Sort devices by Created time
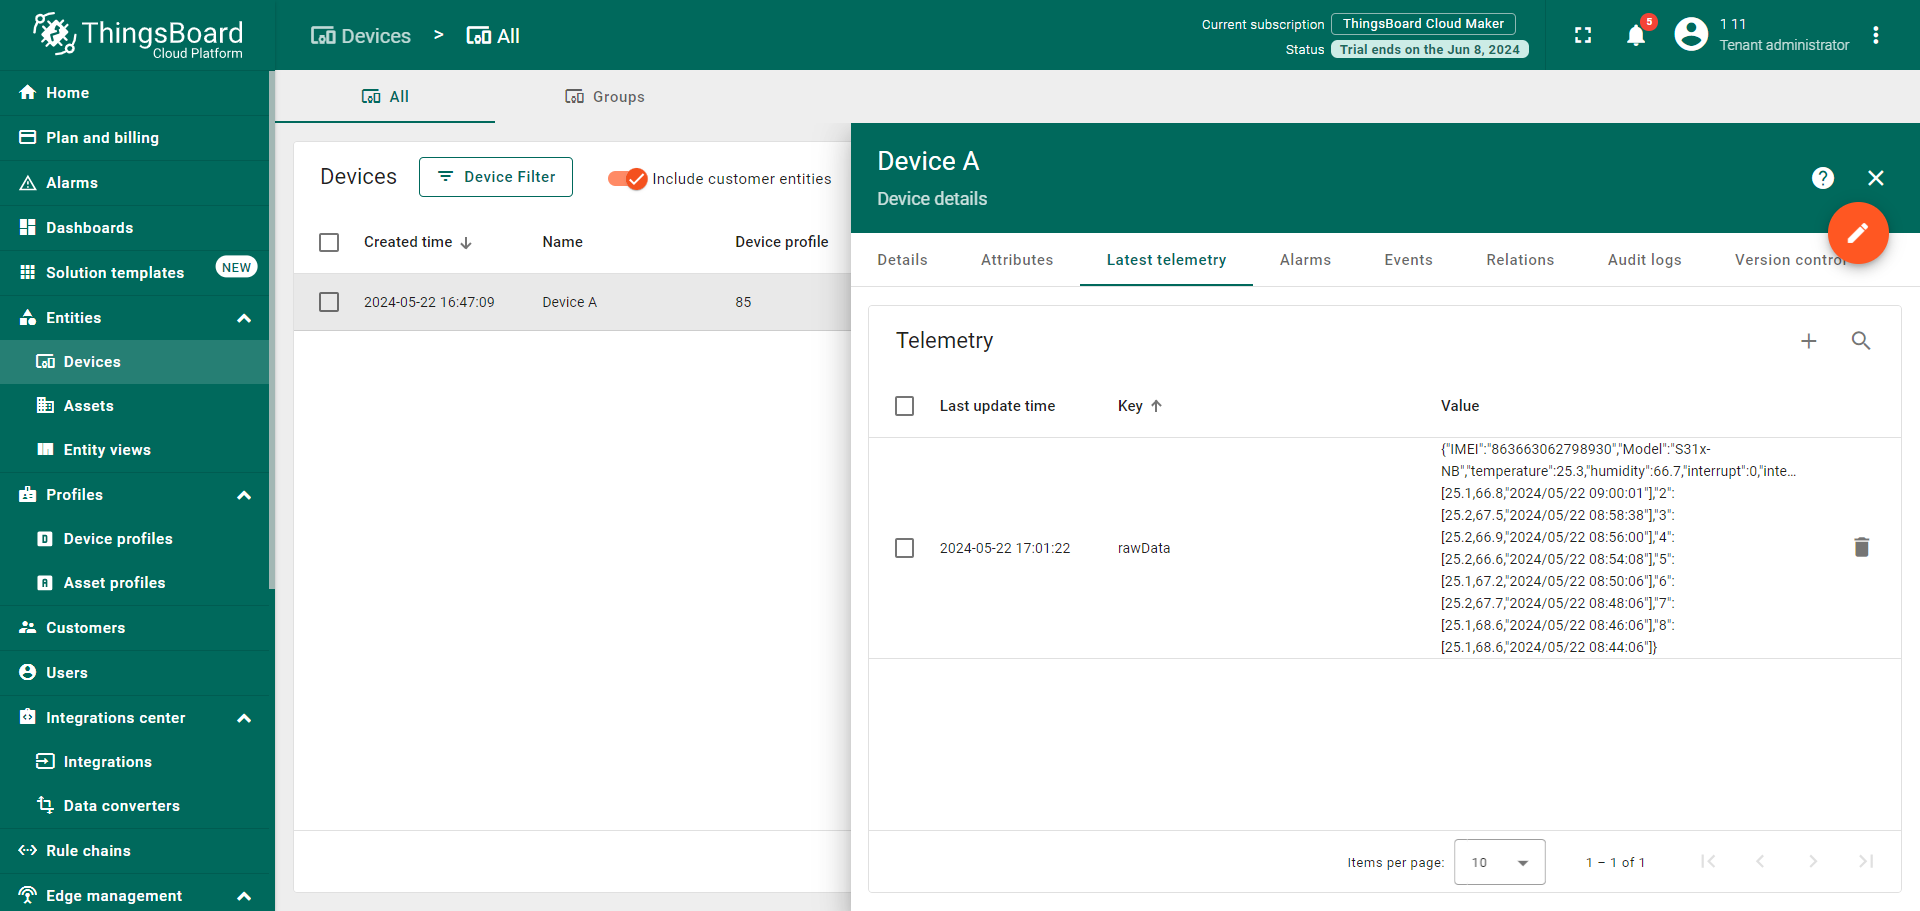This screenshot has width=1920, height=911. (418, 242)
